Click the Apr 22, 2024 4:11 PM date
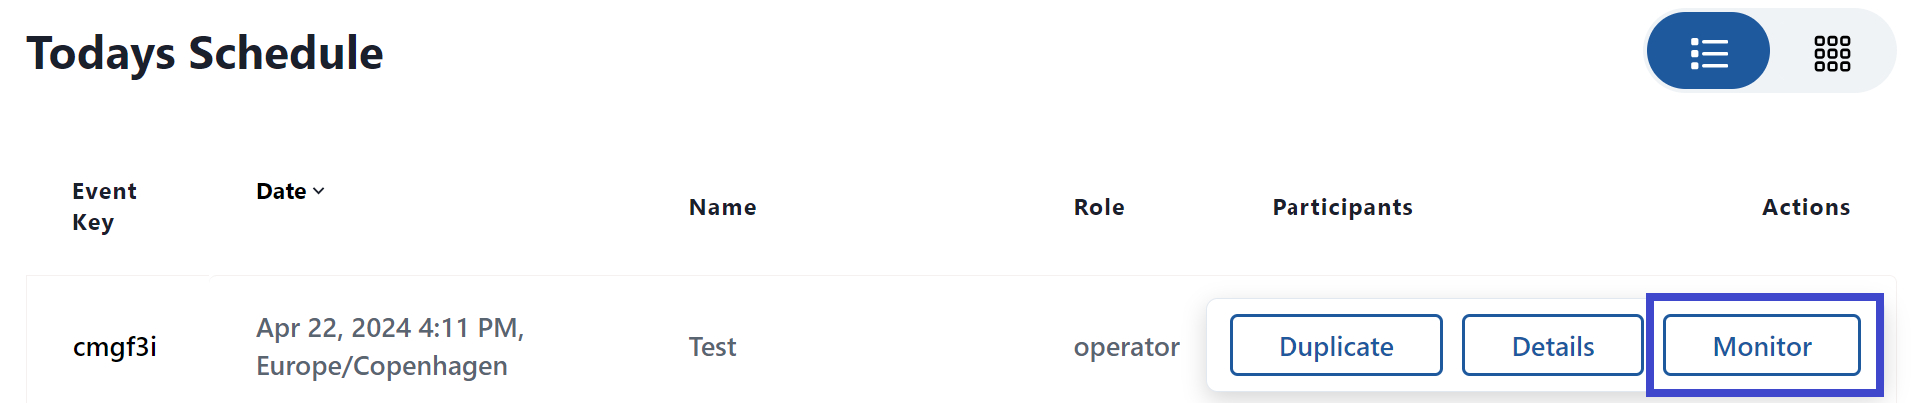This screenshot has width=1912, height=403. [x=390, y=328]
